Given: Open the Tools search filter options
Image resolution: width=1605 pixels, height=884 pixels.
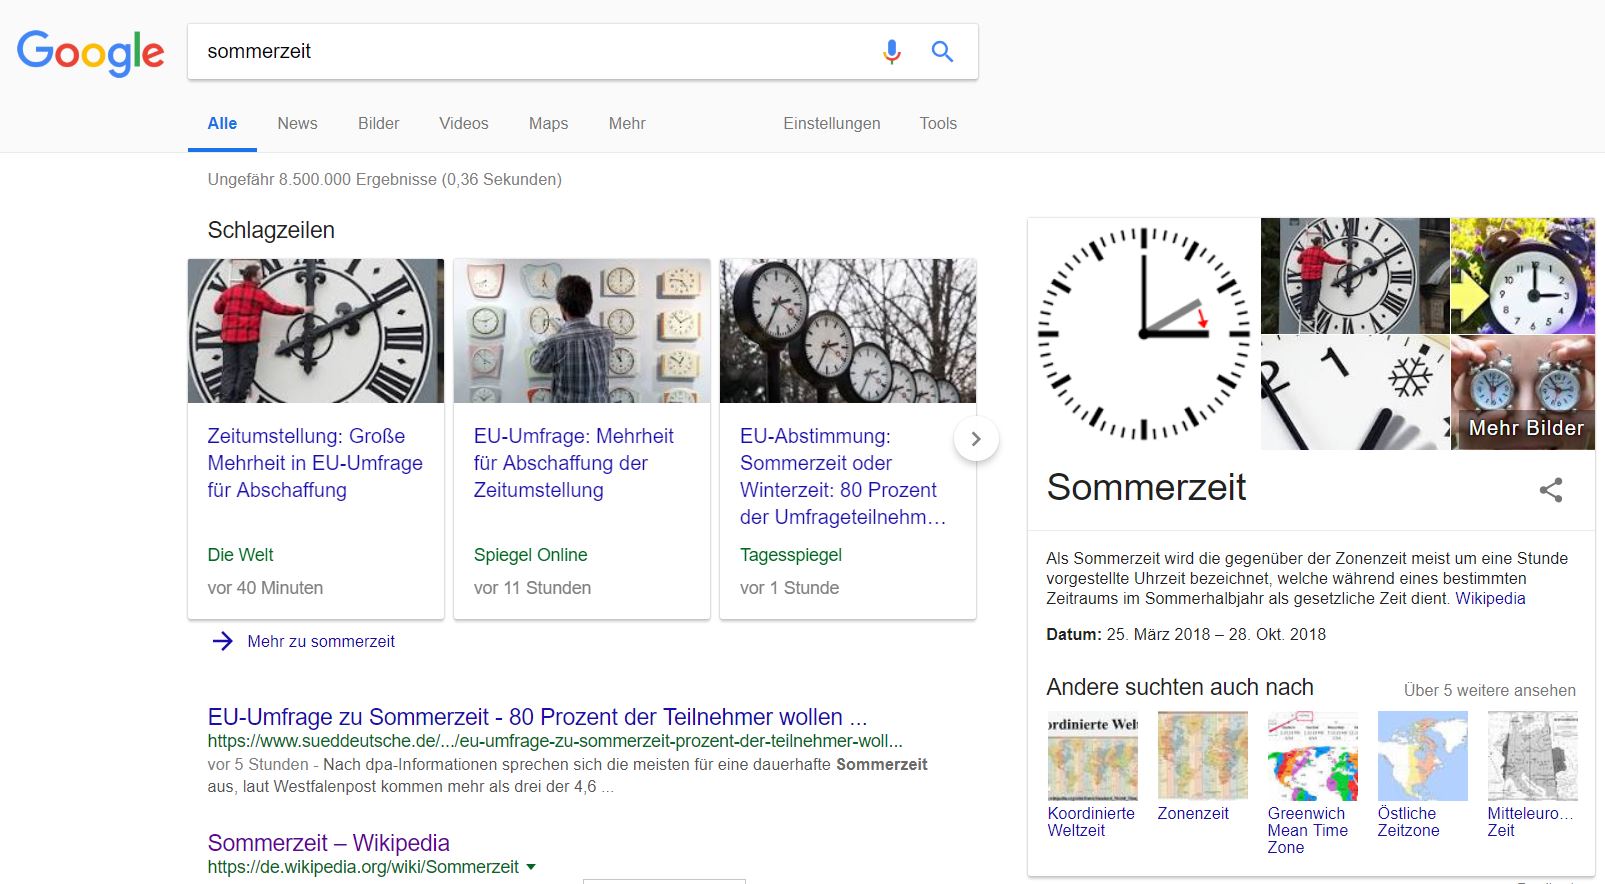Looking at the screenshot, I should [938, 123].
